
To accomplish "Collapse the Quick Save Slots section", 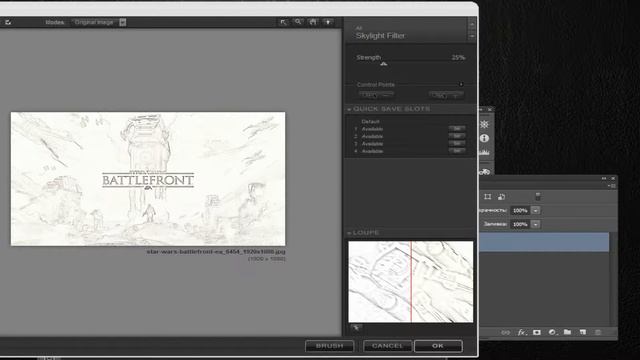I will 349,109.
